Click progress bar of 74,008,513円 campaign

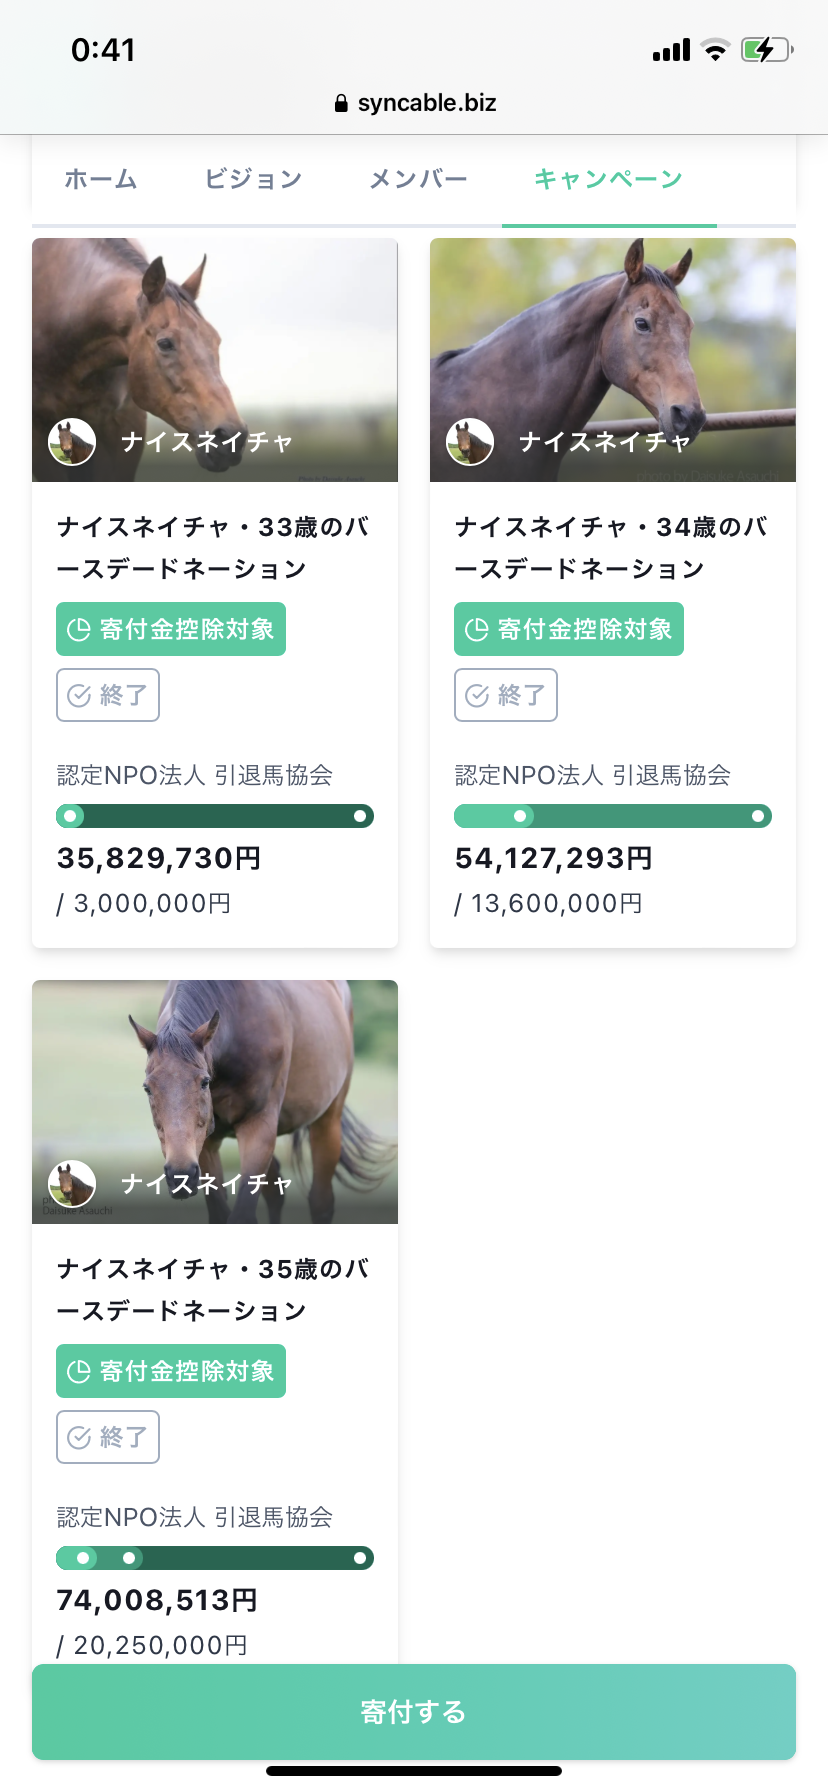[x=215, y=1558]
